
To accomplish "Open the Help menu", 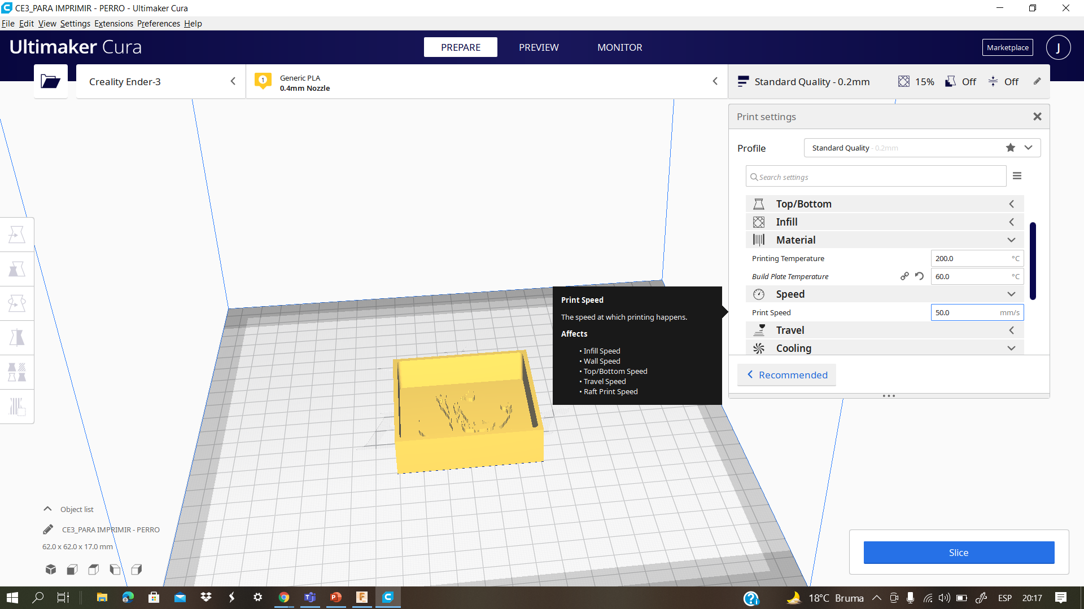I will (193, 24).
